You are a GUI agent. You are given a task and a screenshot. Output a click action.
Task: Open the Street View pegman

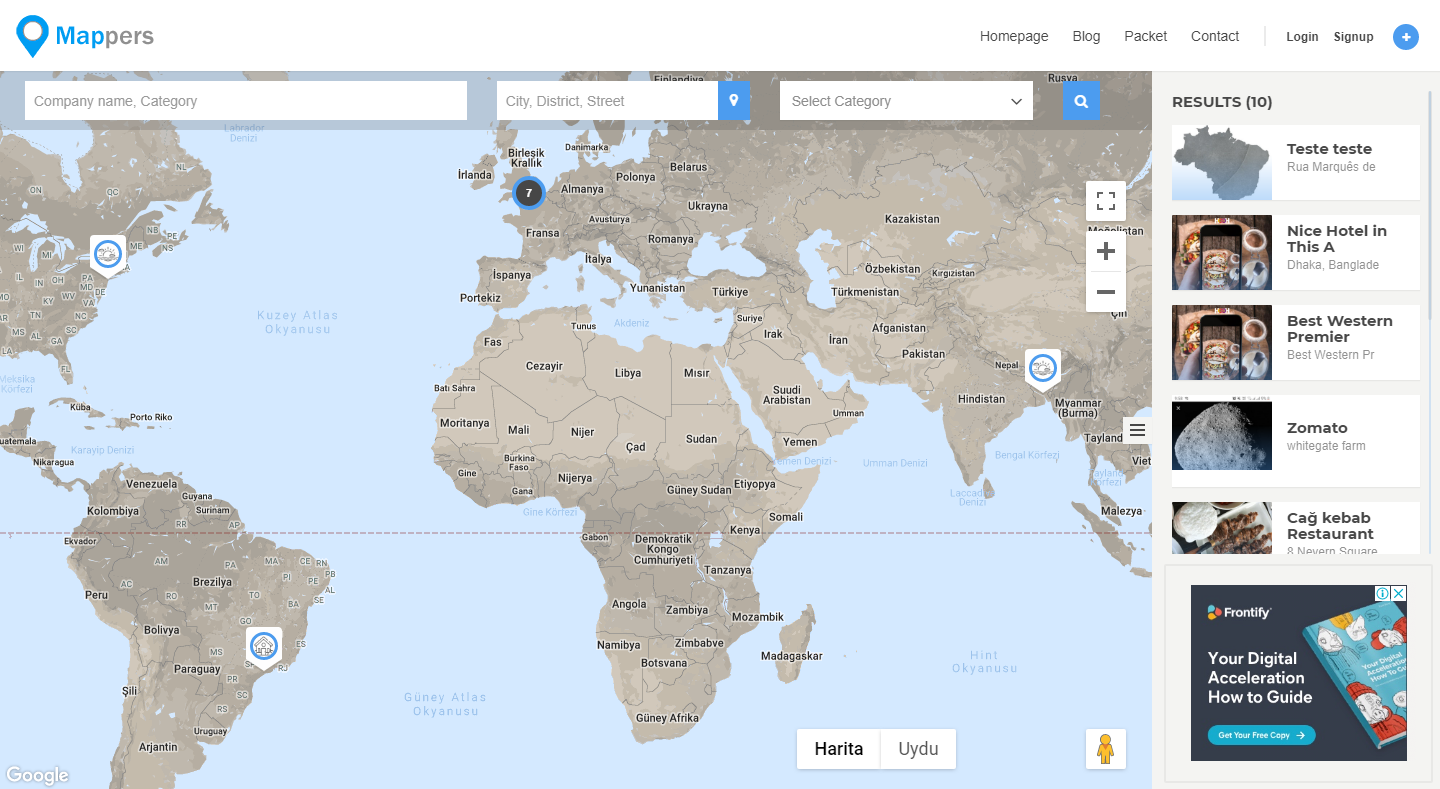click(x=1106, y=749)
